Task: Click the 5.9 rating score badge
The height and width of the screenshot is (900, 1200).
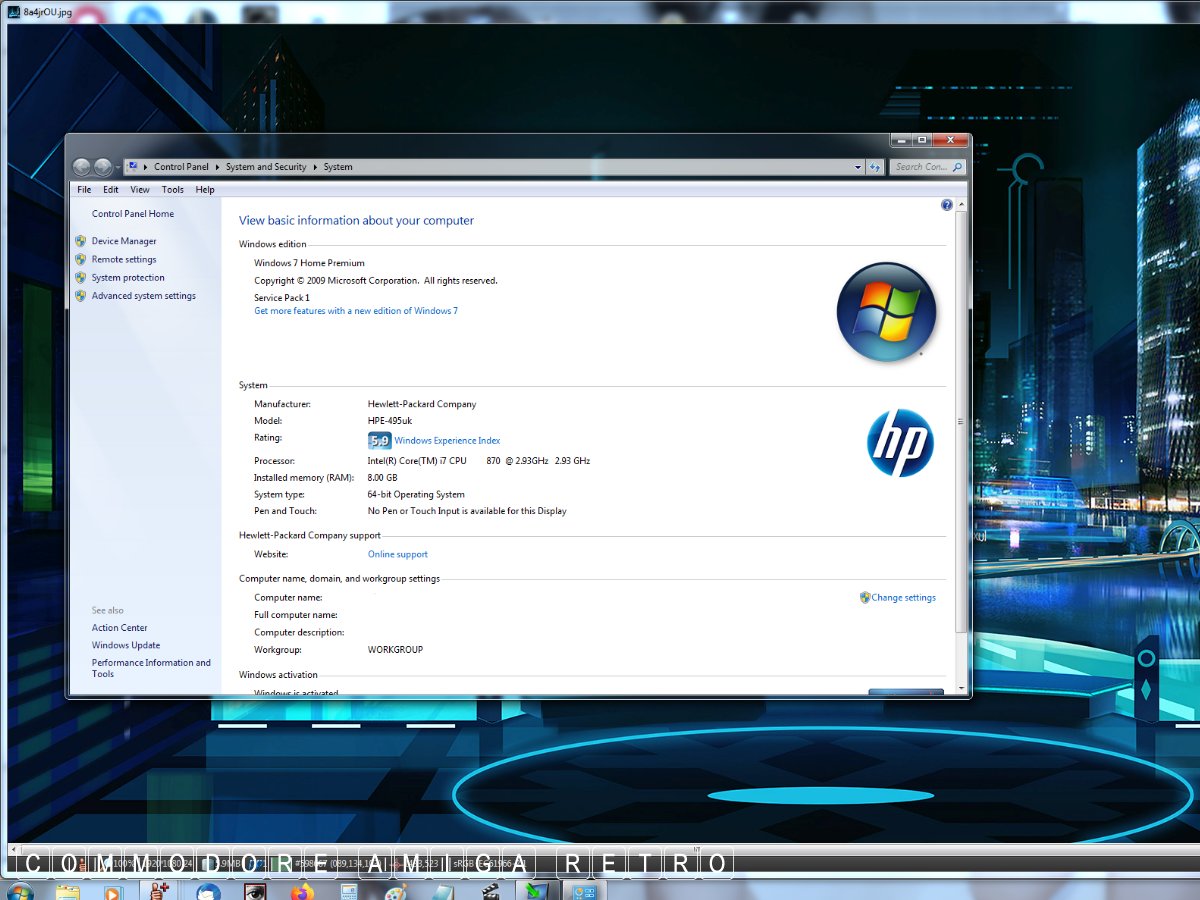Action: [379, 440]
